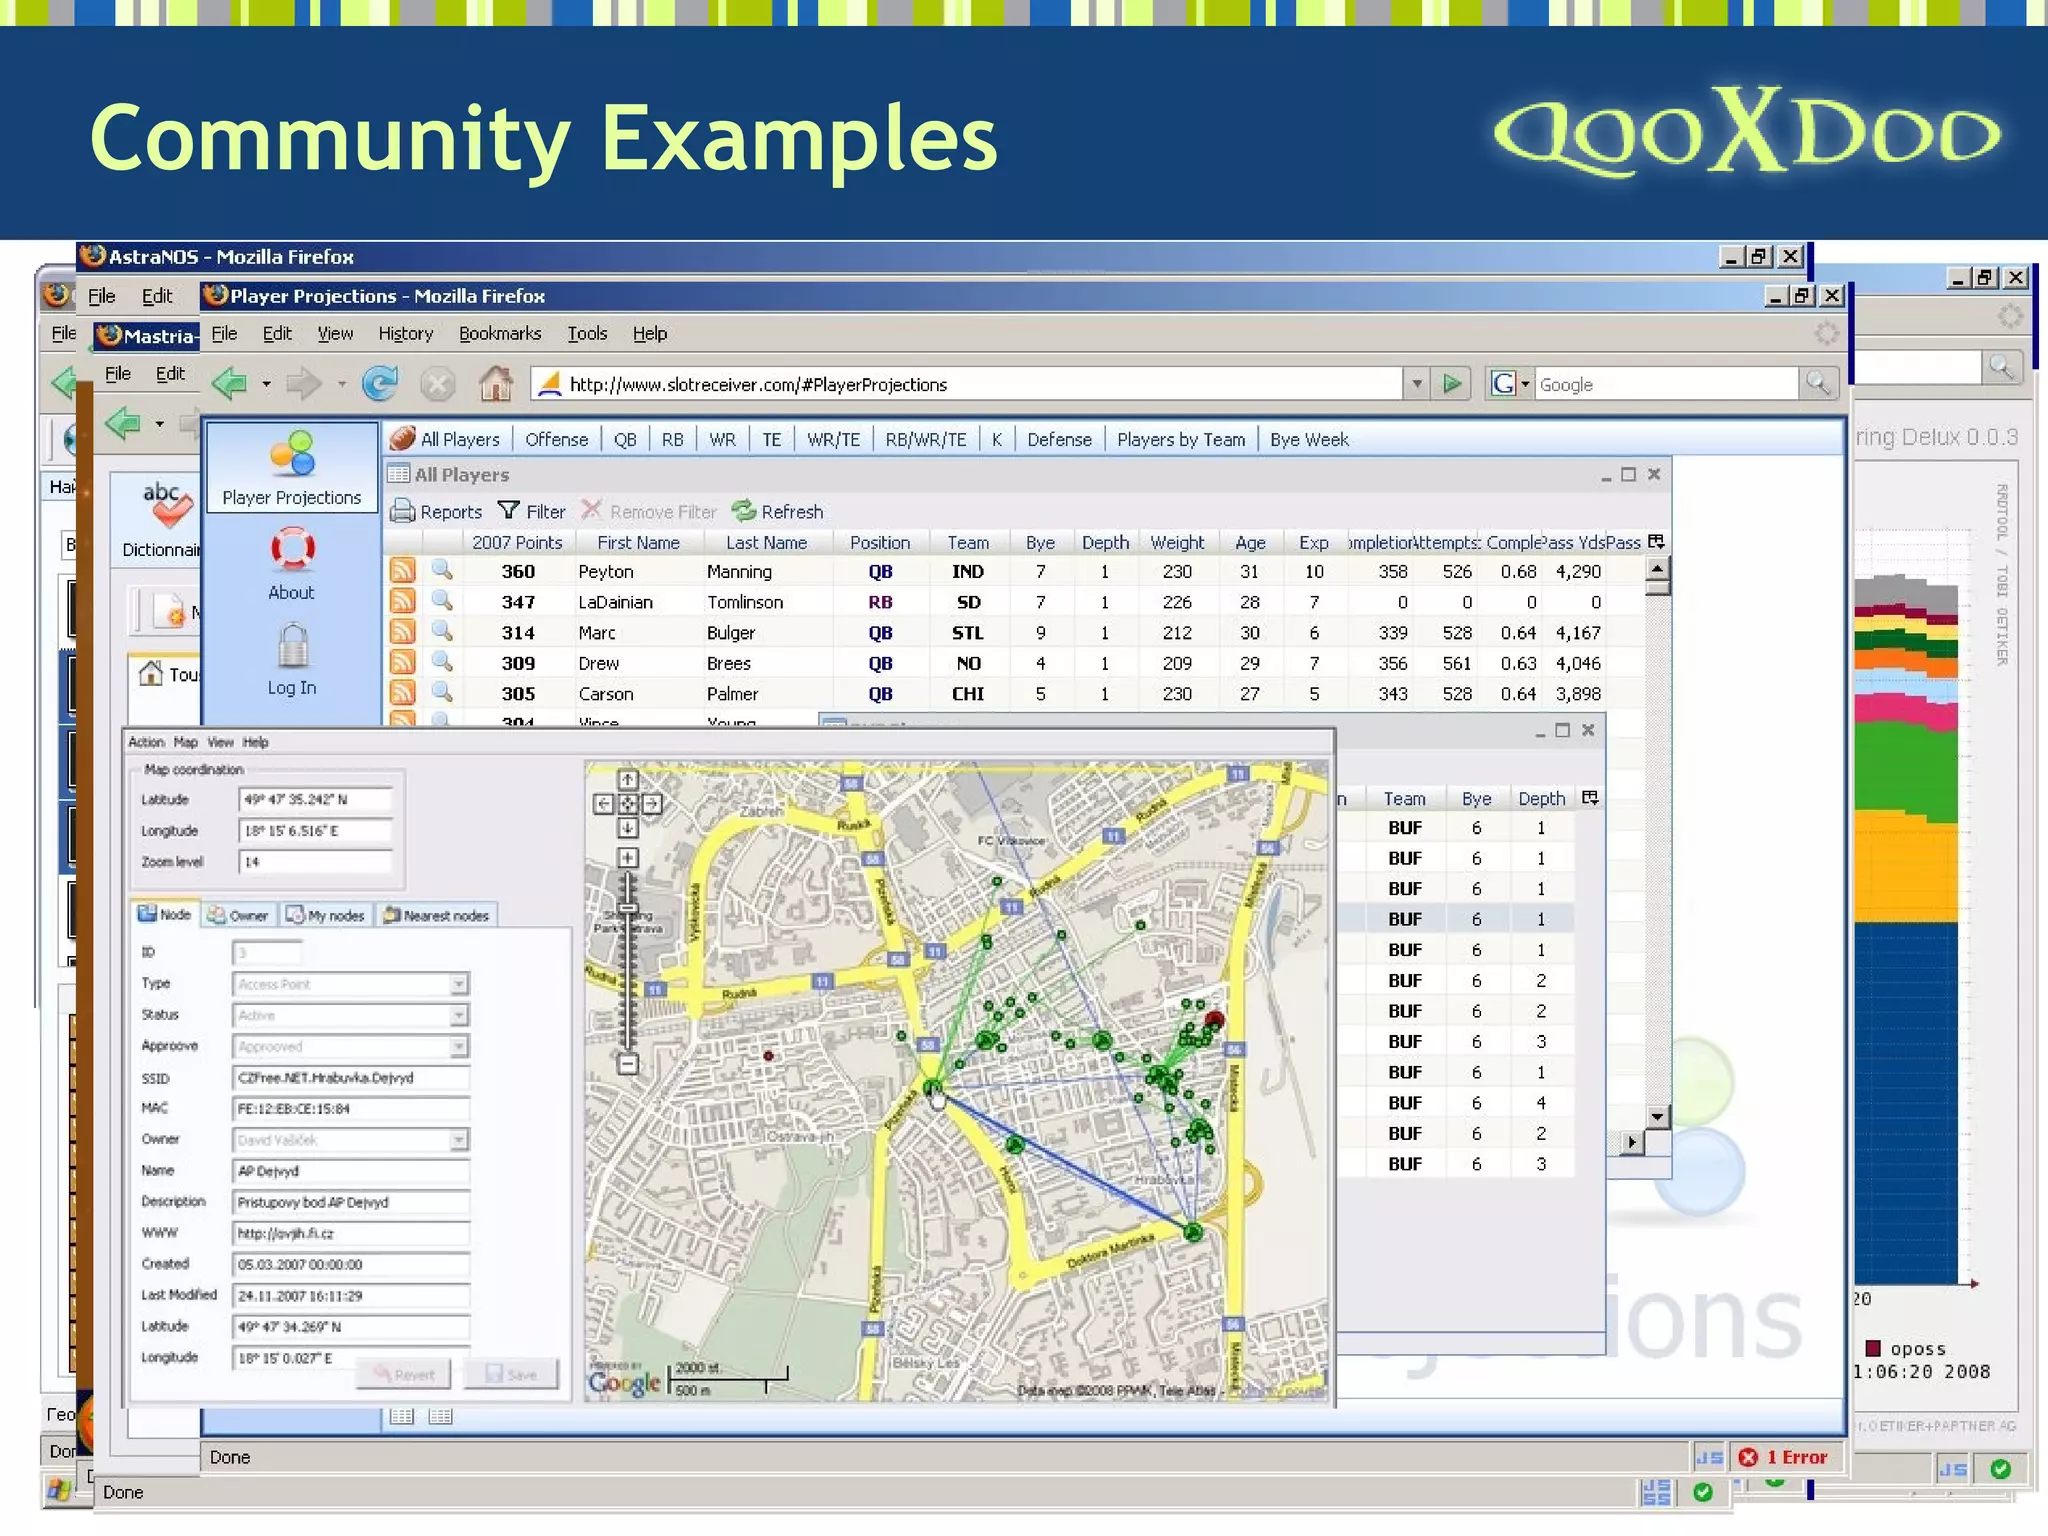Click the Log In padlock icon
Viewport: 2048px width, 1536px height.
pyautogui.click(x=292, y=646)
